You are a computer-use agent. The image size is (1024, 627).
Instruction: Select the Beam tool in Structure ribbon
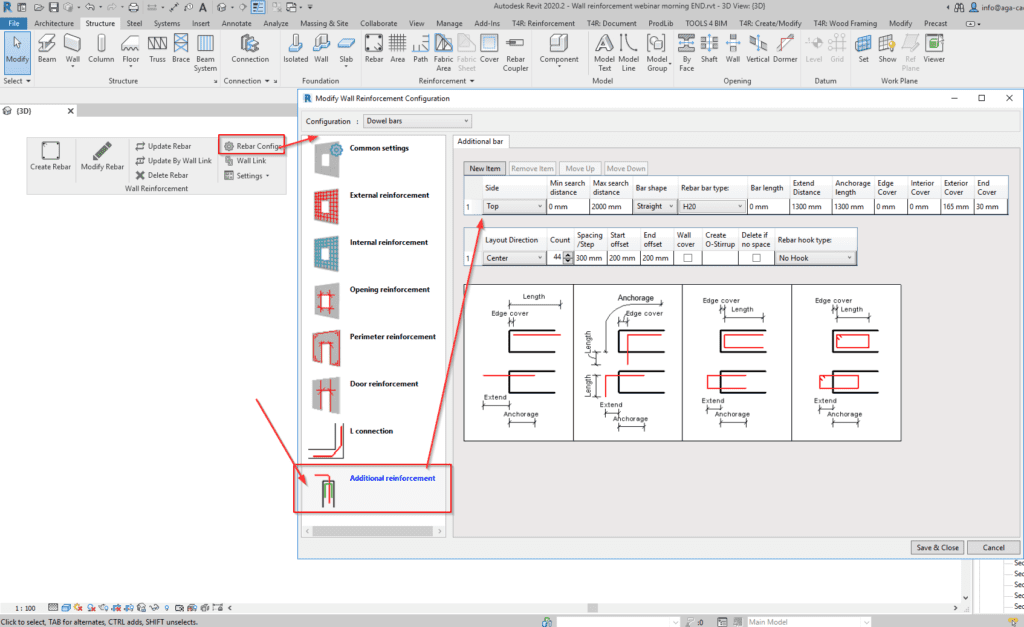pos(47,49)
